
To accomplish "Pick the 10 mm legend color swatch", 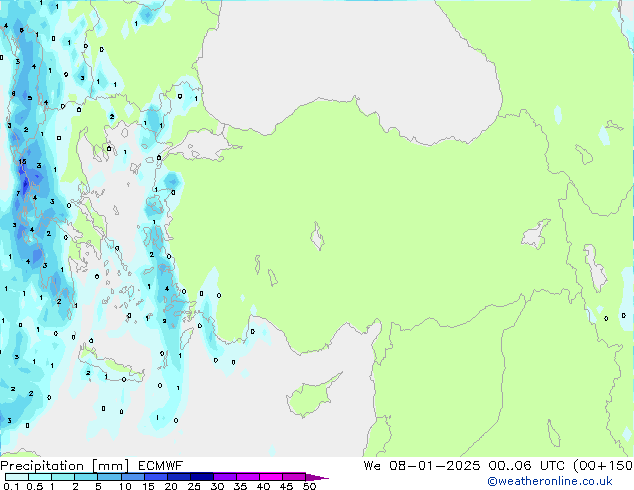I will point(135,477).
